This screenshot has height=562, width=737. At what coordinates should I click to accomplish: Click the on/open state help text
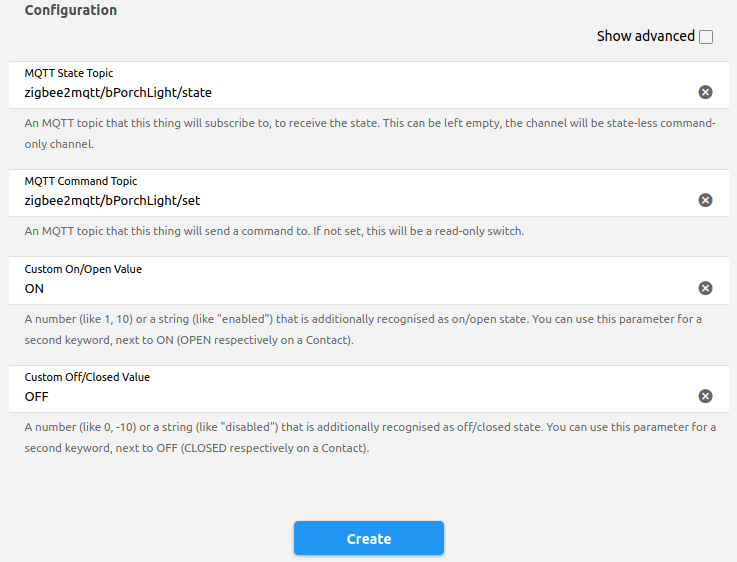(370, 329)
